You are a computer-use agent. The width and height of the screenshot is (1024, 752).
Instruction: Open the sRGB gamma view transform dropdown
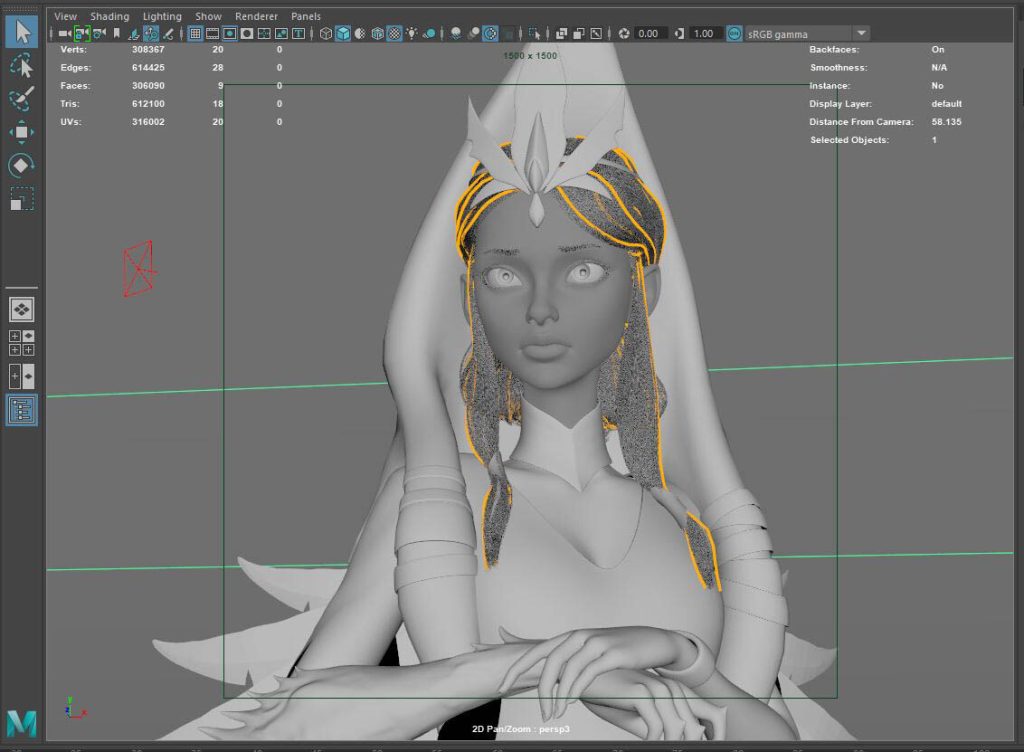[x=861, y=33]
